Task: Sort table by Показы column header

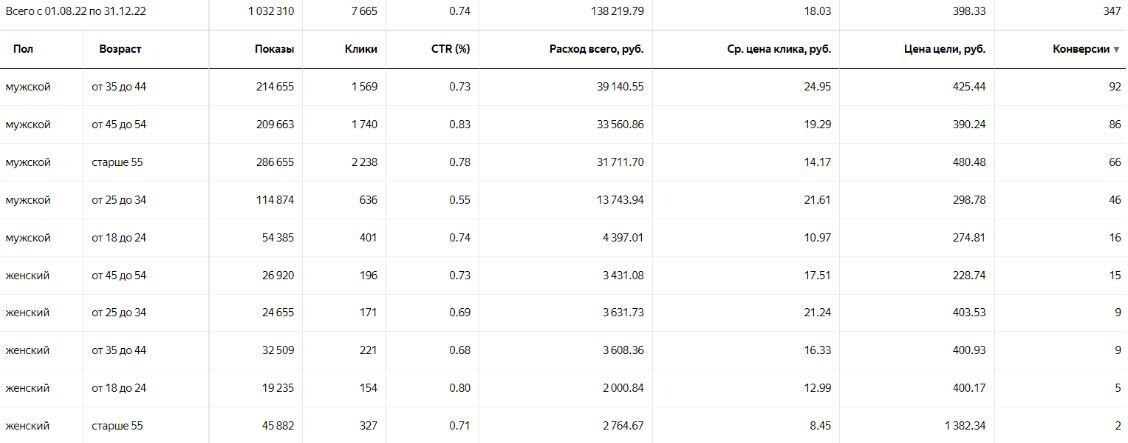Action: (x=274, y=49)
